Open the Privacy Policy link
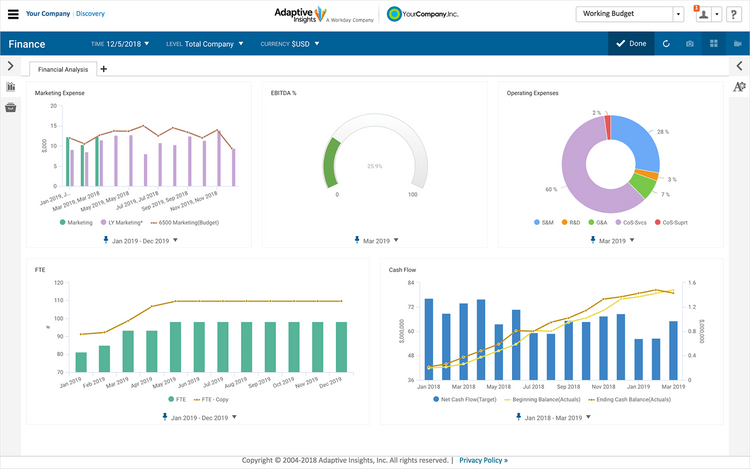The width and height of the screenshot is (750, 469). coord(483,460)
